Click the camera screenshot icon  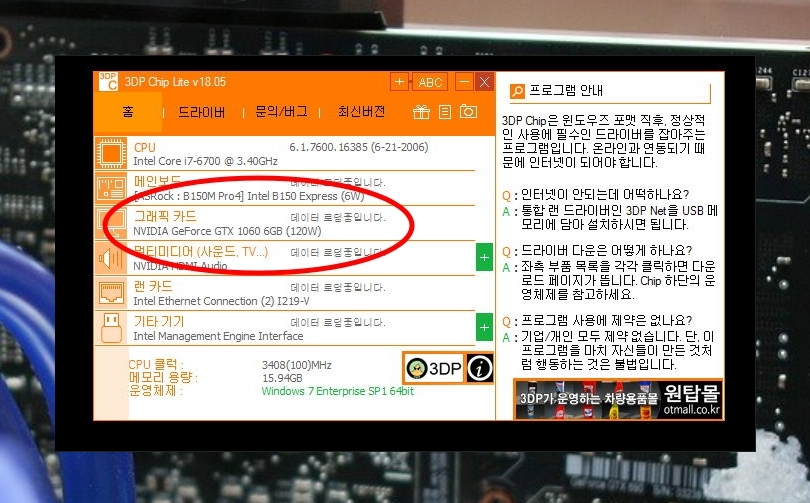click(x=469, y=111)
